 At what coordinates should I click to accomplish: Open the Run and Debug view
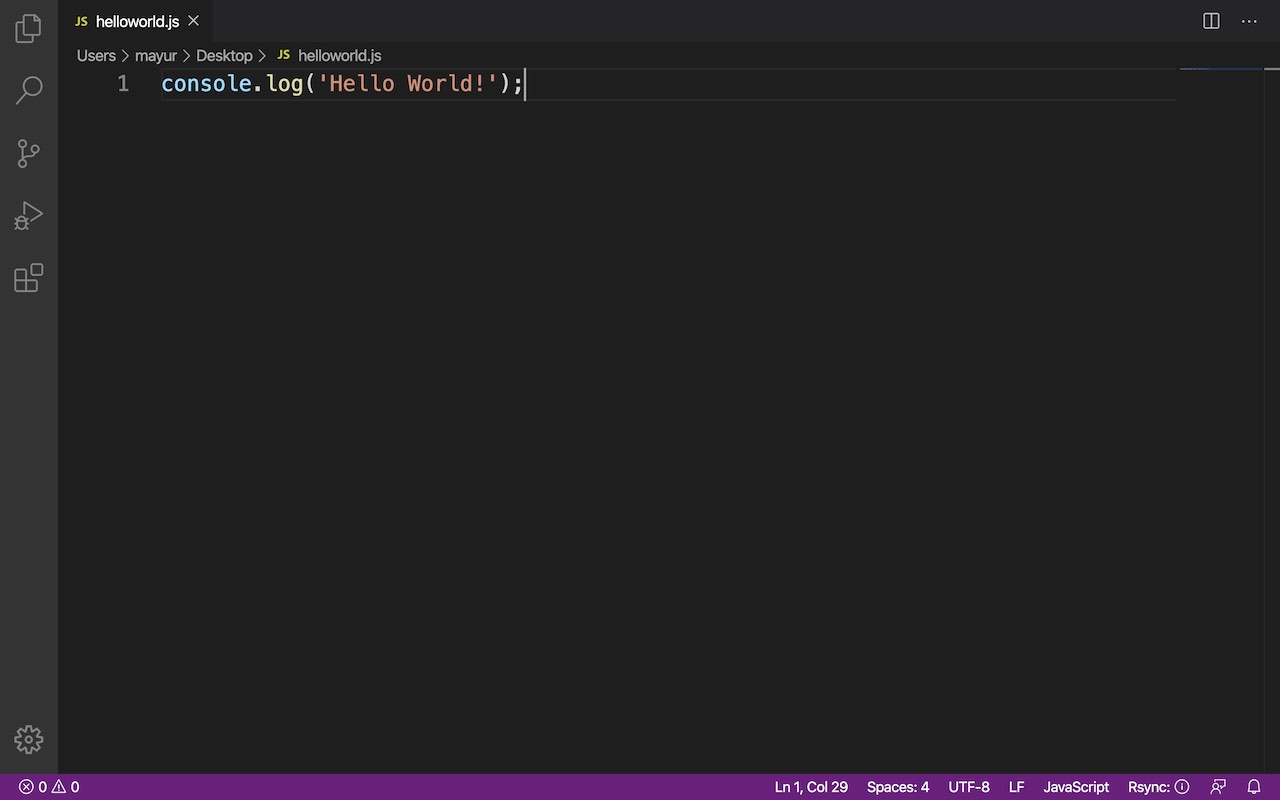tap(28, 215)
